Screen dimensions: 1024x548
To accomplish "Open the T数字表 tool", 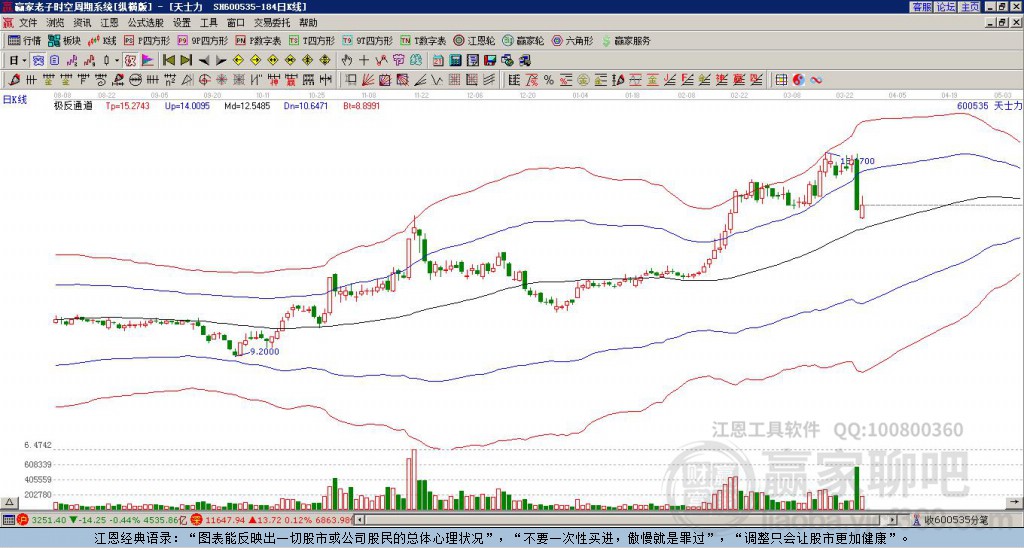I will 423,40.
